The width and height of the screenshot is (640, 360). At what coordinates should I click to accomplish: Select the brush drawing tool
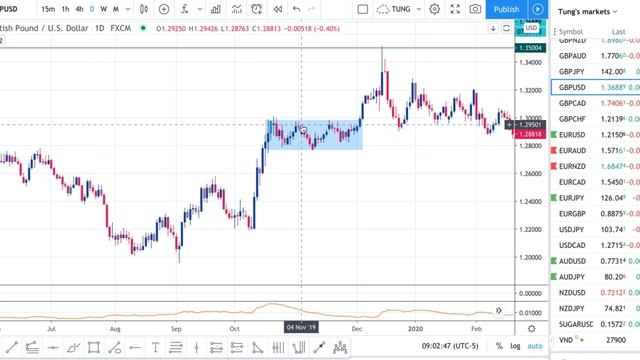(x=73, y=347)
